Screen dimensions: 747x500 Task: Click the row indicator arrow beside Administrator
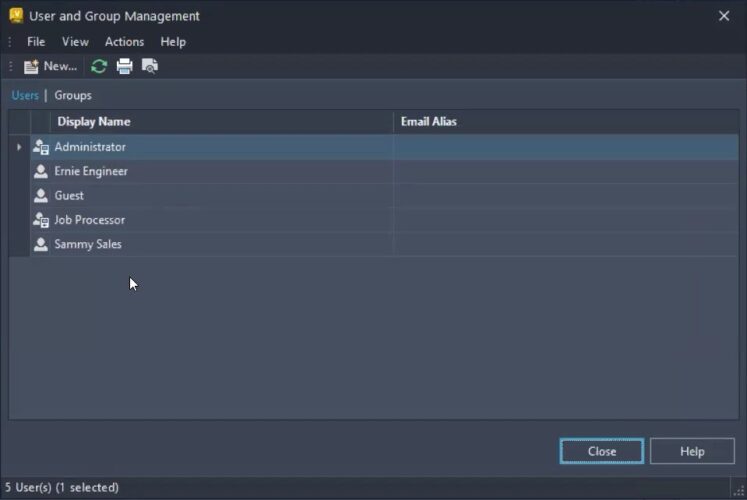tap(19, 147)
